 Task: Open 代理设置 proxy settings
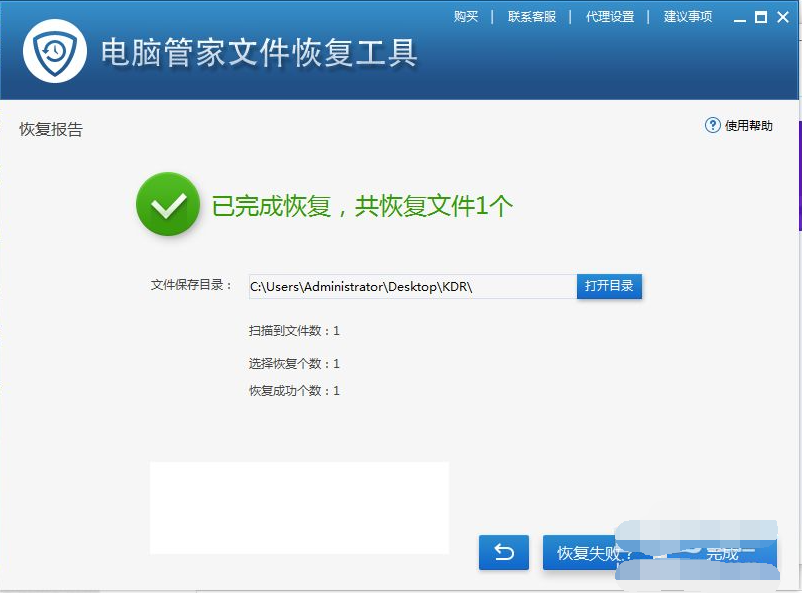(x=609, y=17)
